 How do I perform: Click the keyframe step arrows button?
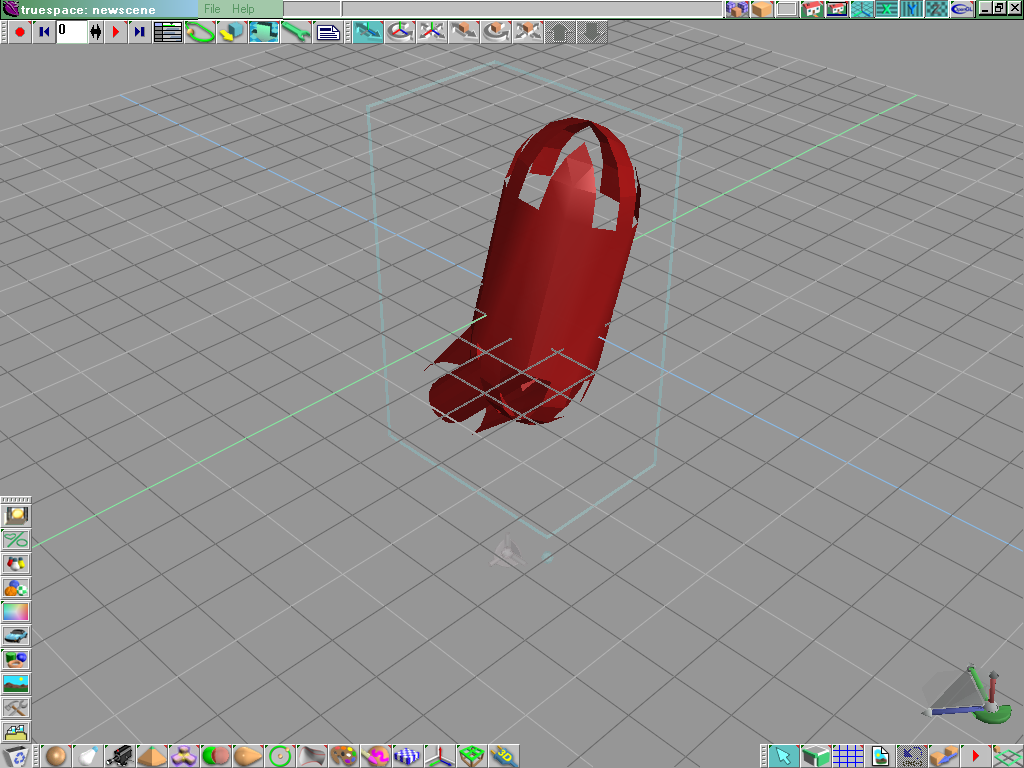coord(96,31)
